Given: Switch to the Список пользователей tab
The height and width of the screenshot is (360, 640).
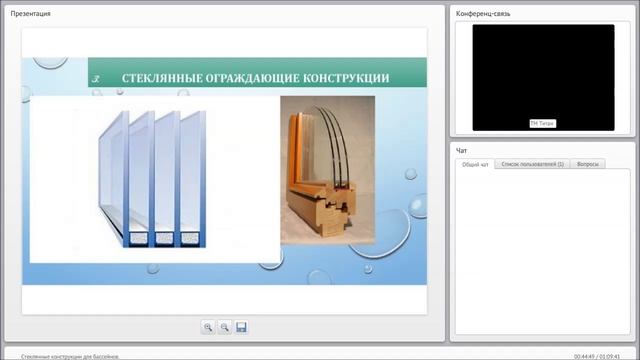Looking at the screenshot, I should (532, 164).
